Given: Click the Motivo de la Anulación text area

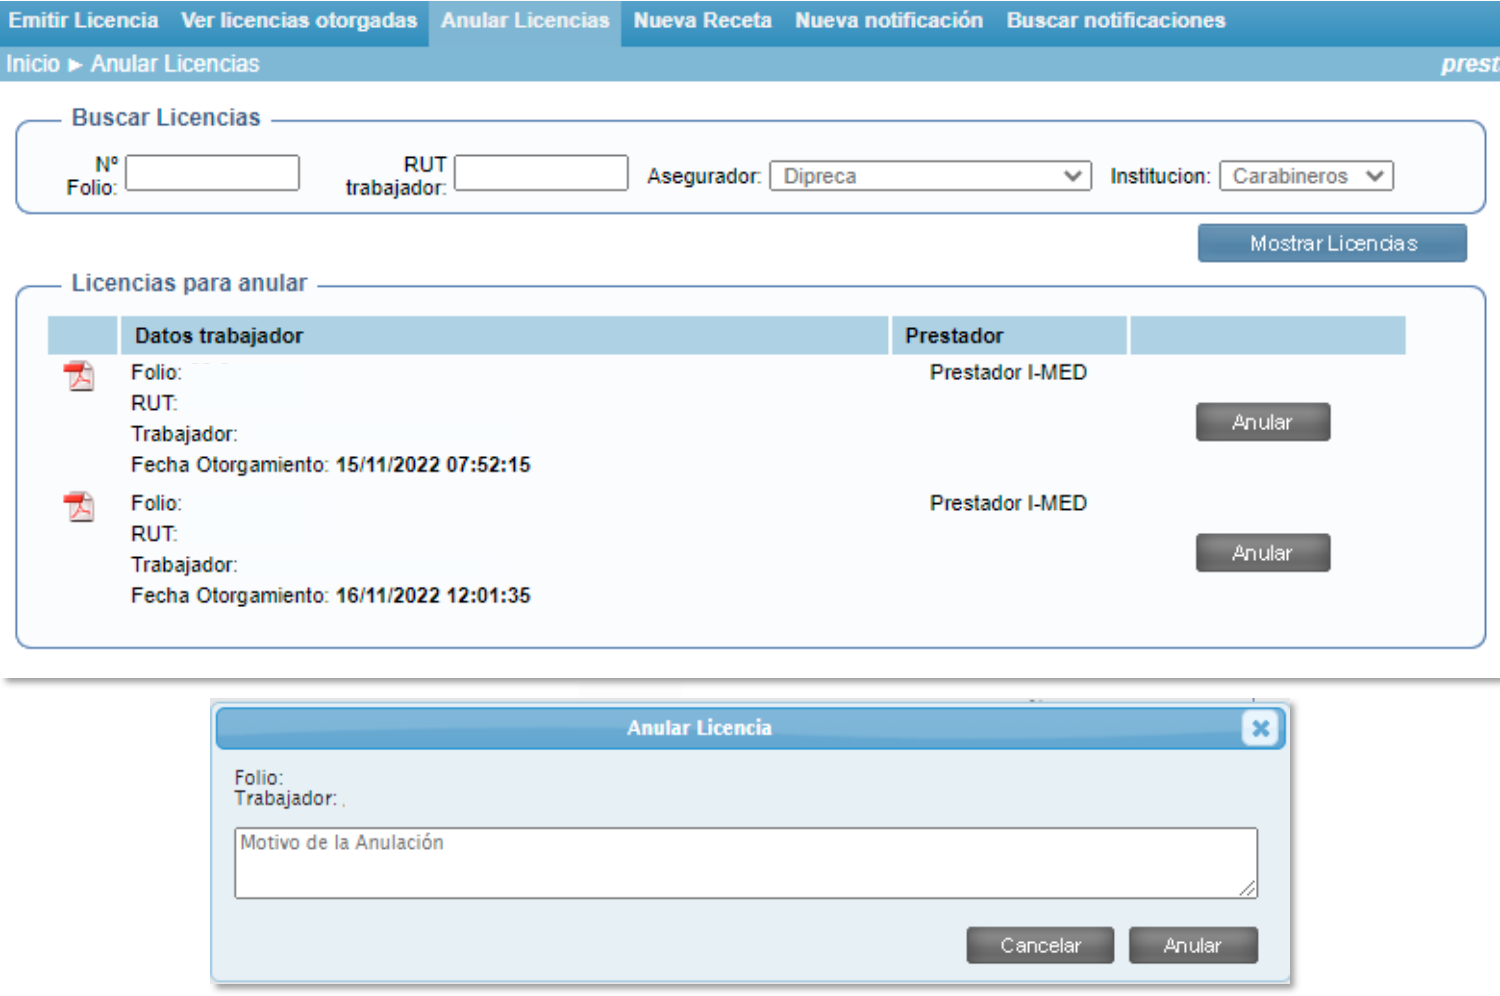Looking at the screenshot, I should pos(745,862).
